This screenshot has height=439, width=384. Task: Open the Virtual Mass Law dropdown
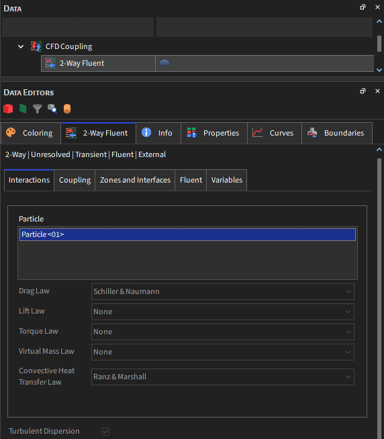tap(223, 352)
